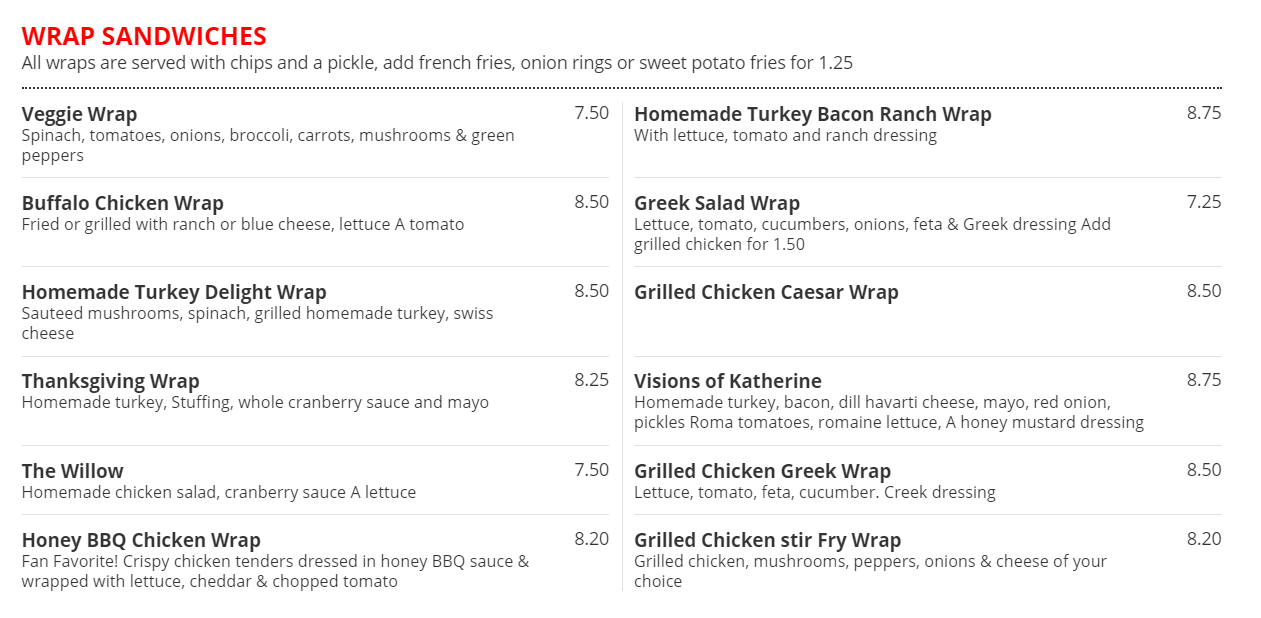Select the Veggie Wrap item title
Image resolution: width=1261 pixels, height=618 pixels.
coord(79,114)
